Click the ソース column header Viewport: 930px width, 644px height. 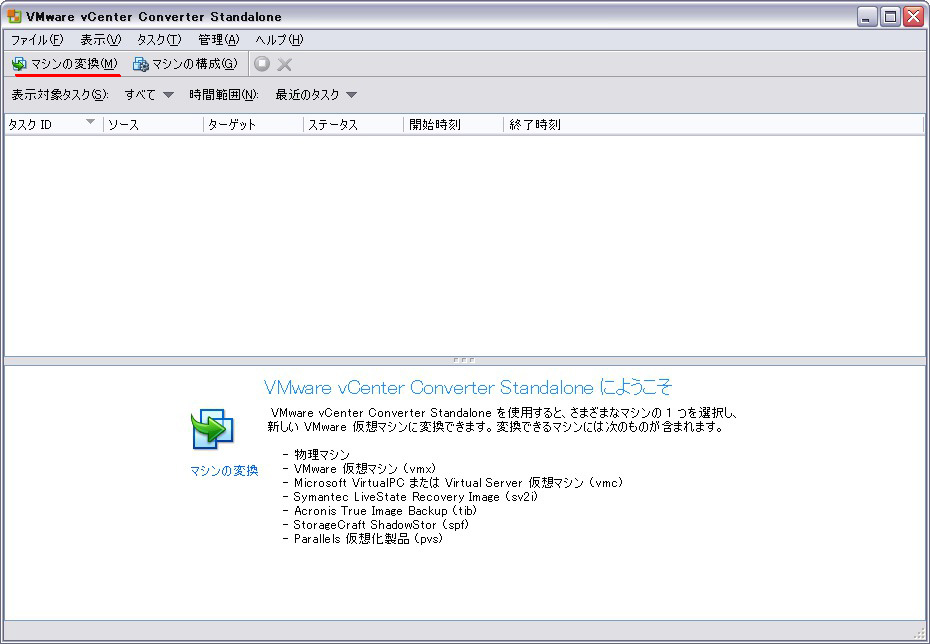click(154, 125)
